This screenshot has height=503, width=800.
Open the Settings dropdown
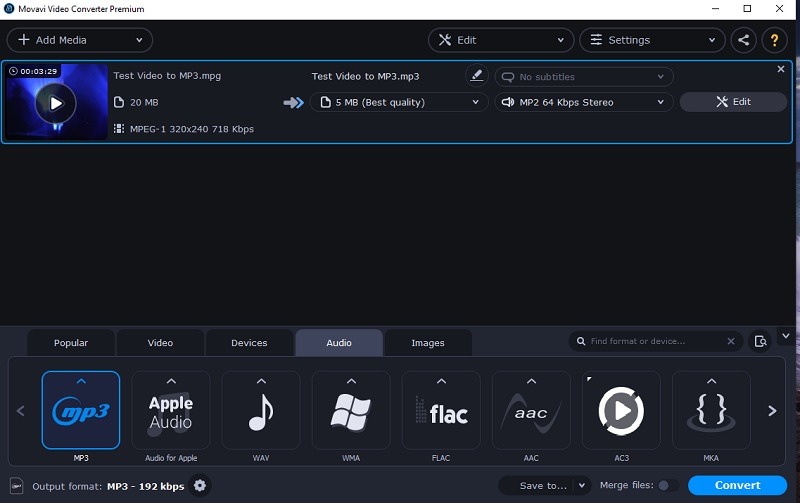[652, 40]
